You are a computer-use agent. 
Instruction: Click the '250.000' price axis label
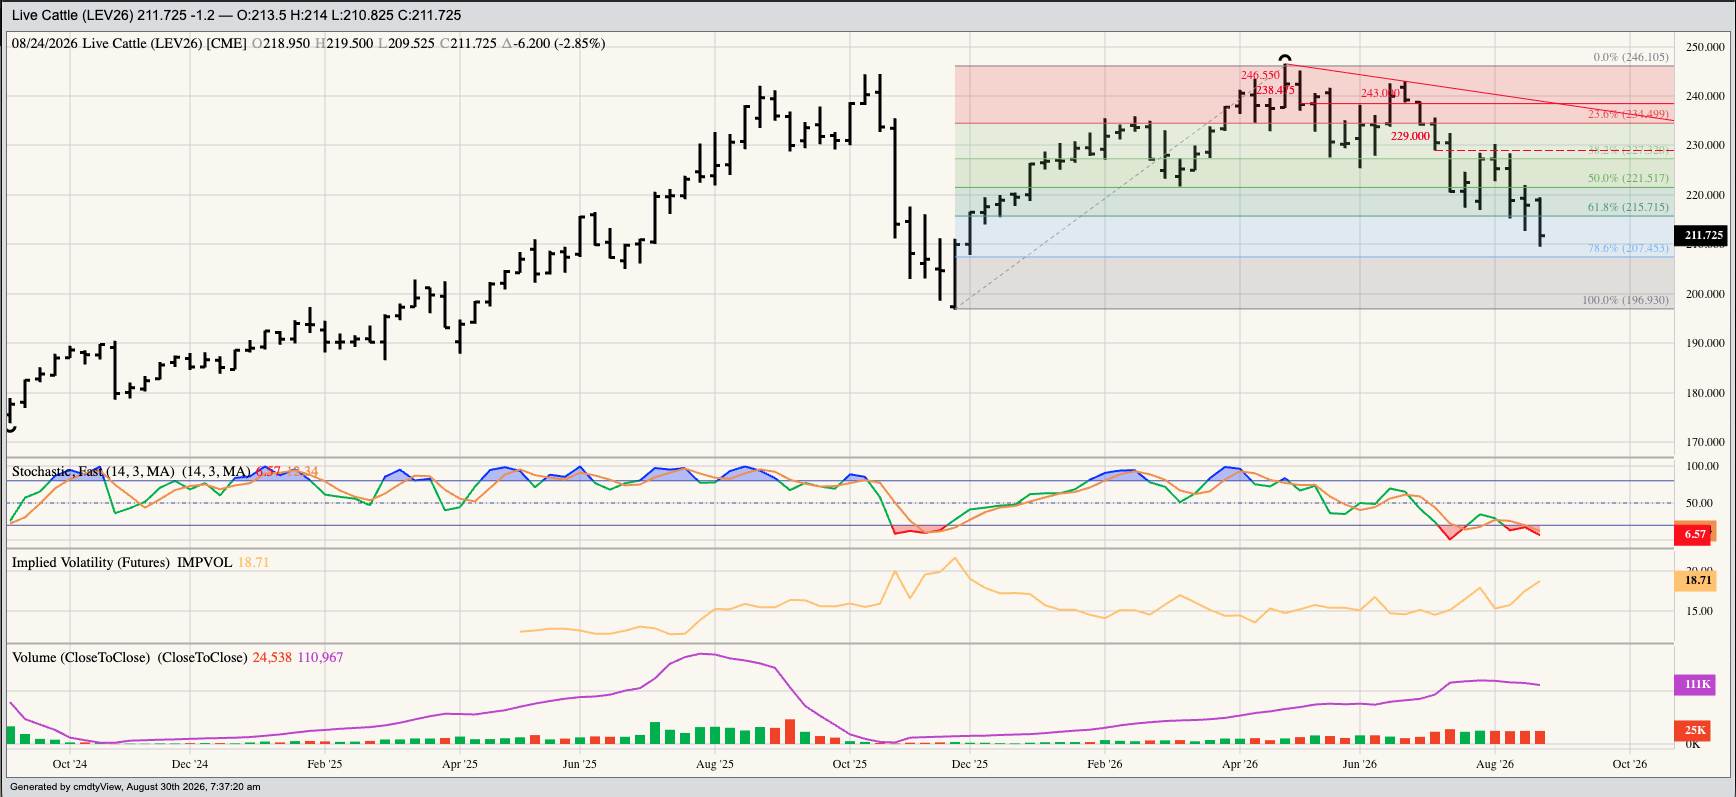point(1705,47)
